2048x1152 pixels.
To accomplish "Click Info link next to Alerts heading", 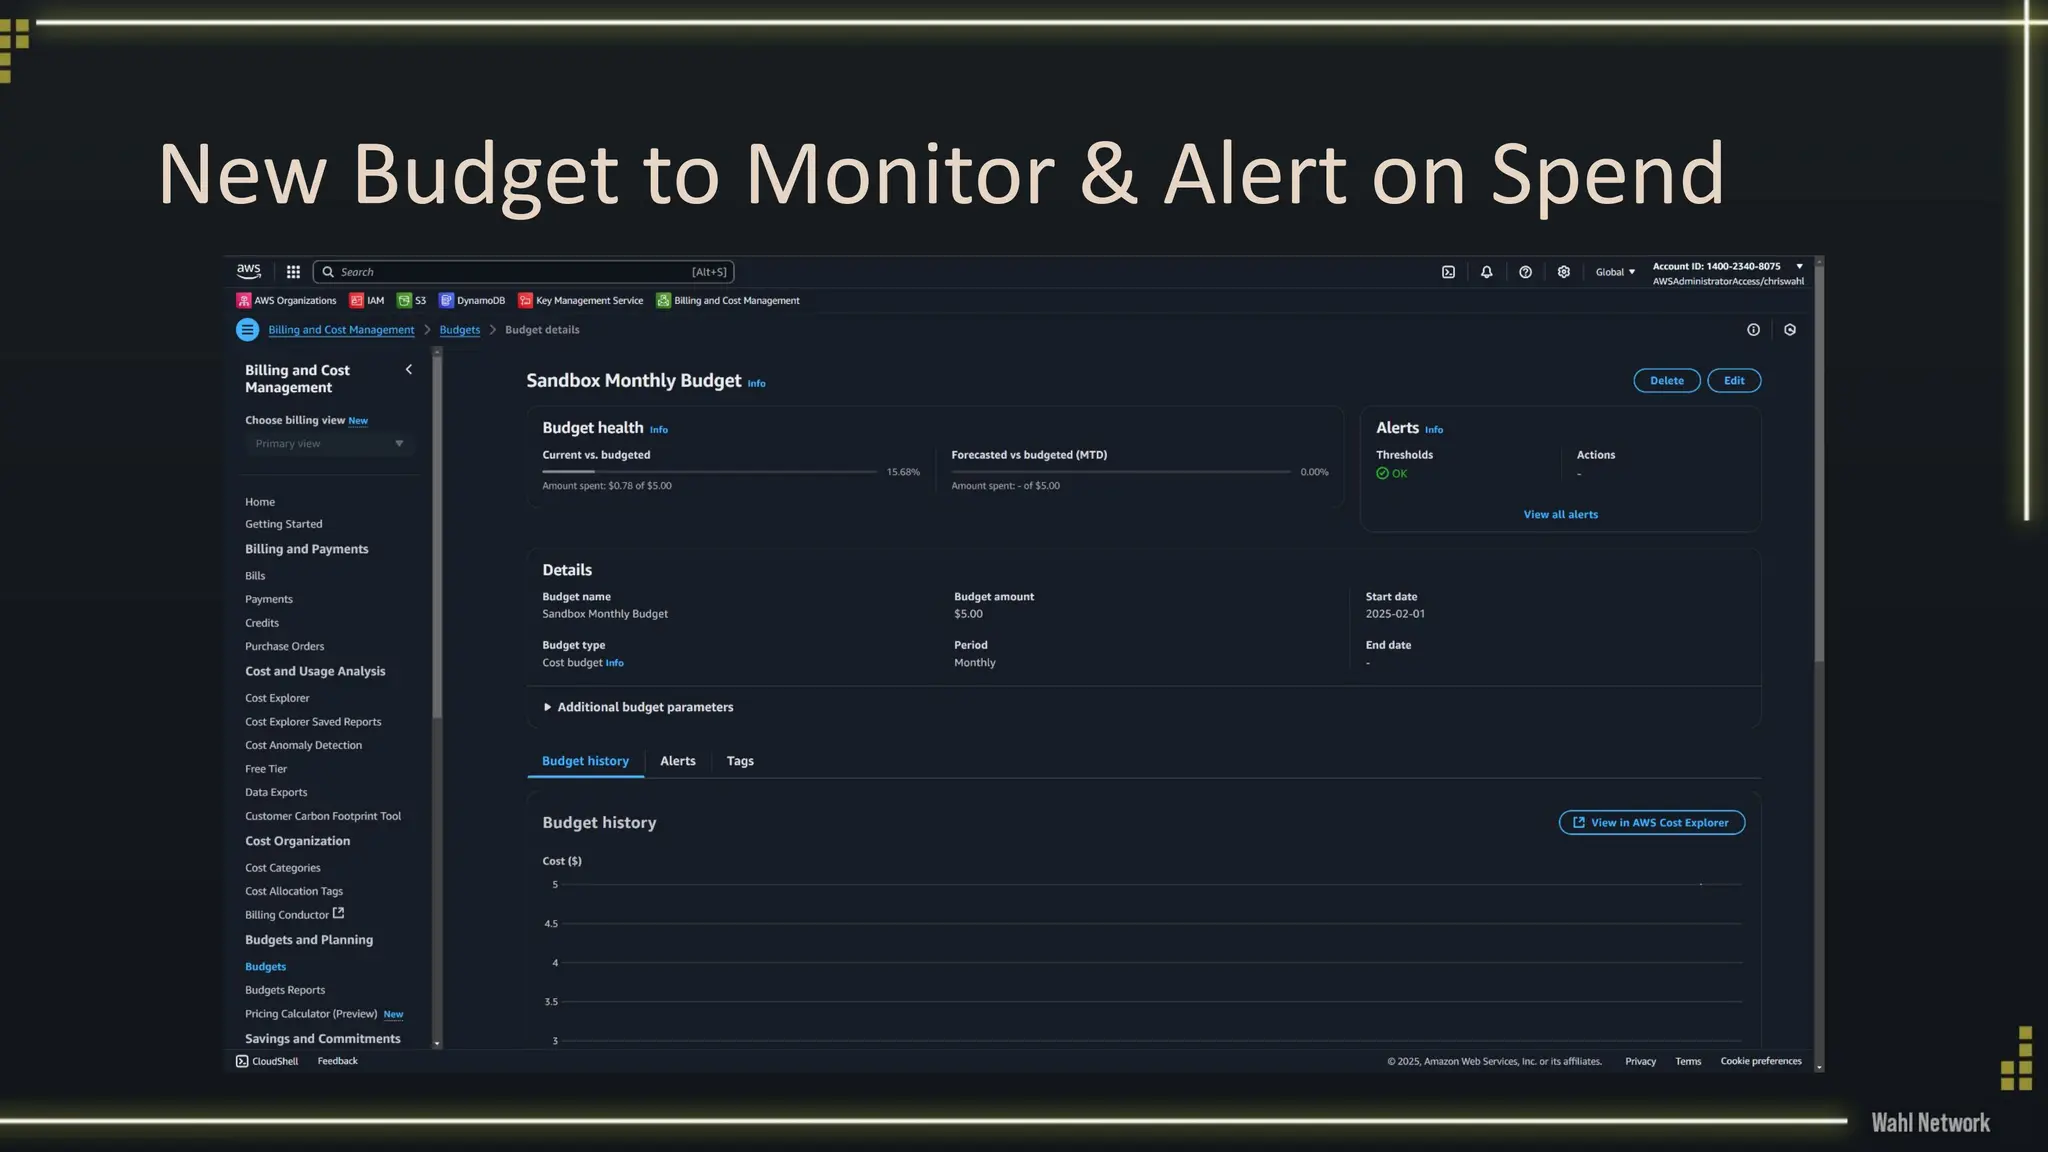I will (1434, 430).
